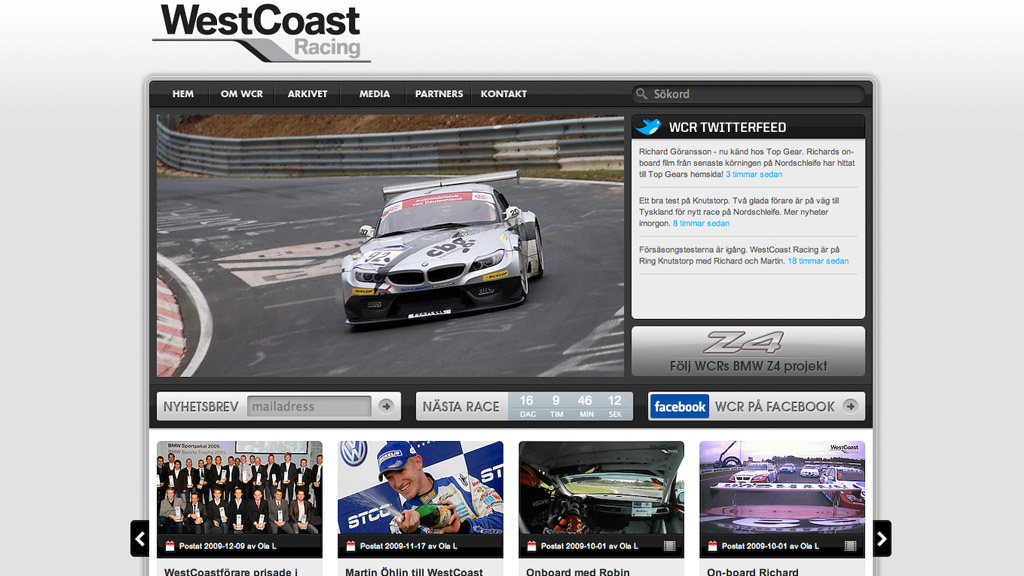
Task: Open the KONTAKT menu item
Action: (x=504, y=94)
